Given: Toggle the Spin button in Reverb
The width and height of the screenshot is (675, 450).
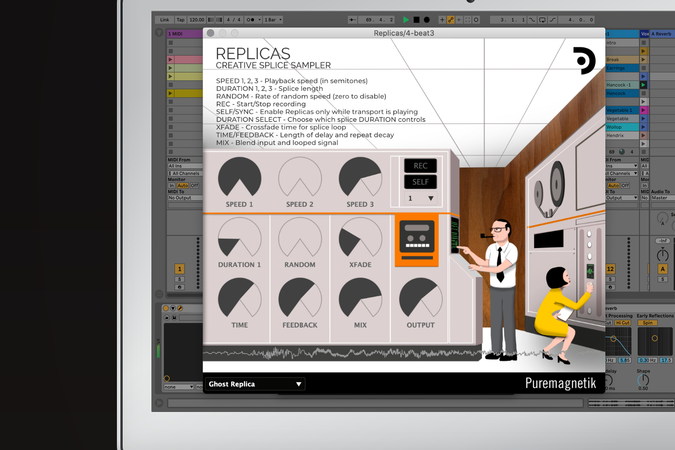Looking at the screenshot, I should [x=648, y=322].
